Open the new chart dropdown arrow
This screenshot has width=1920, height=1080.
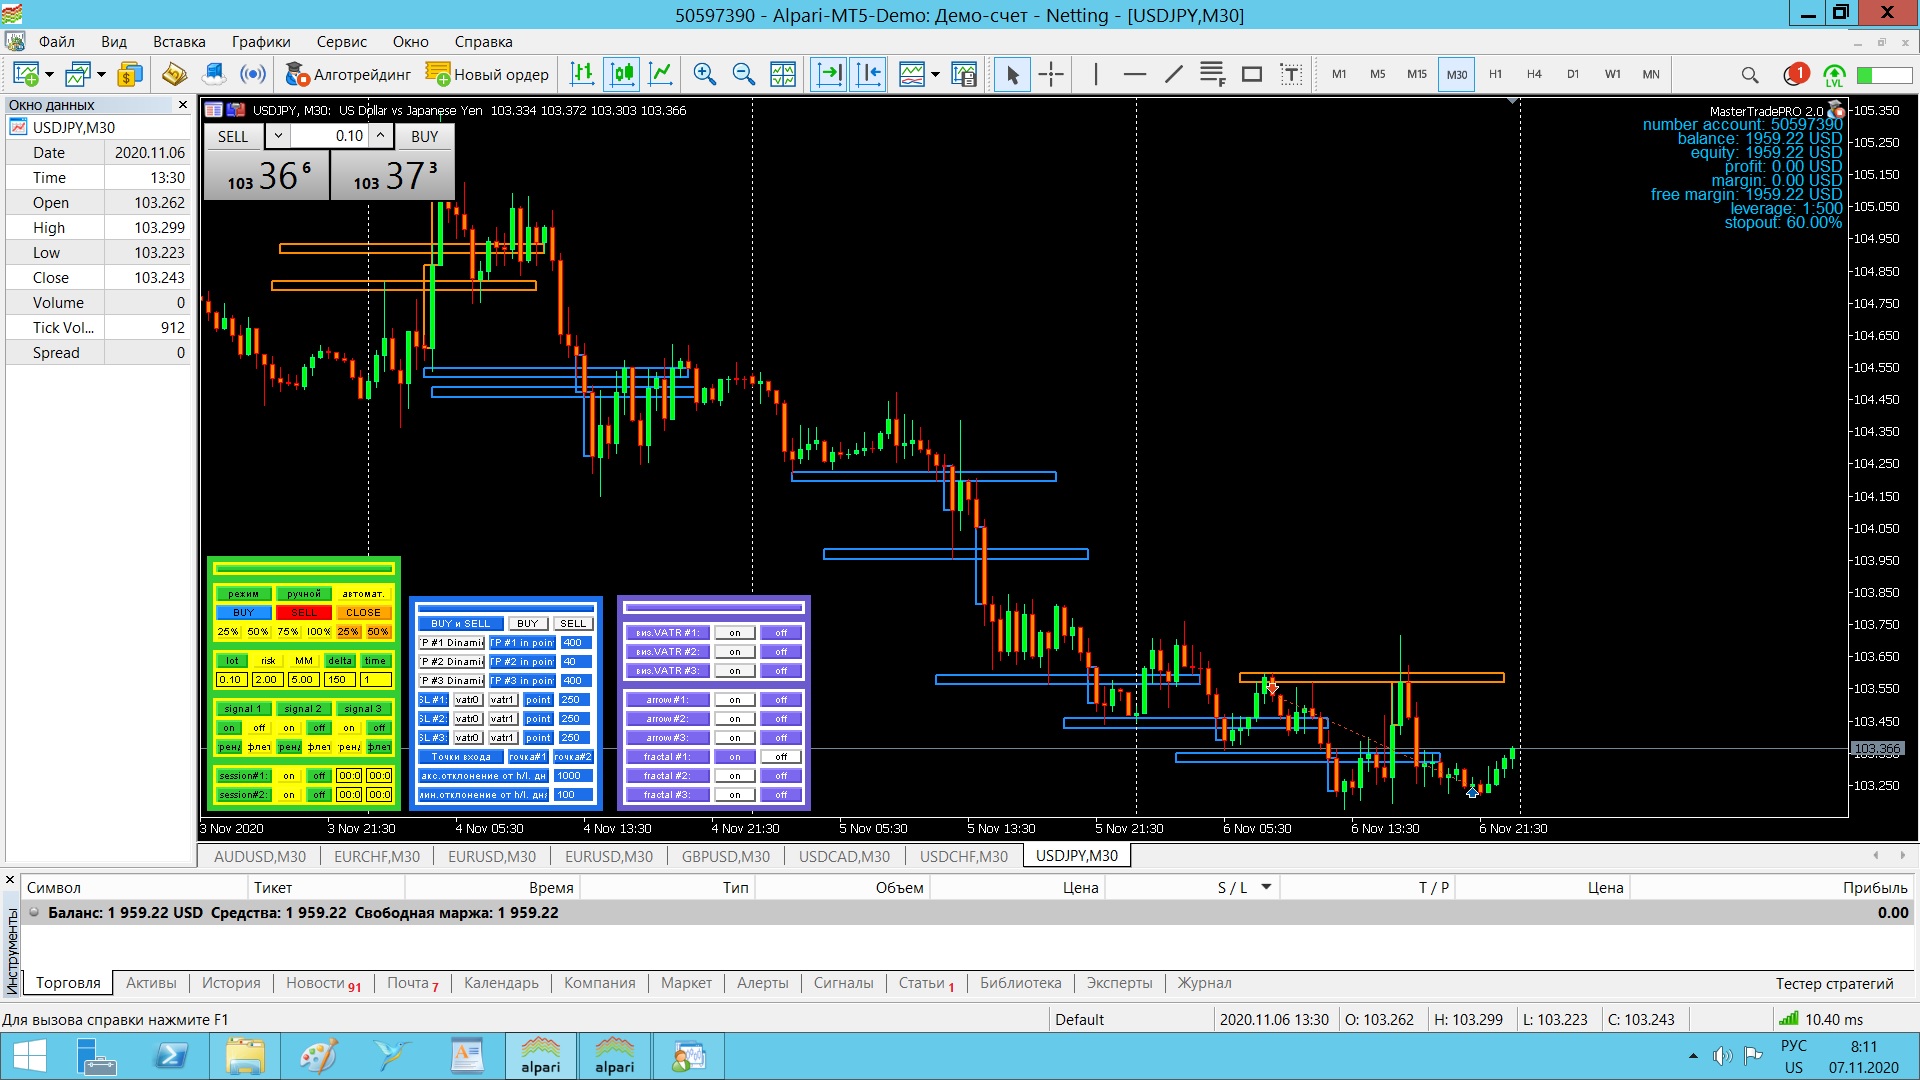49,74
